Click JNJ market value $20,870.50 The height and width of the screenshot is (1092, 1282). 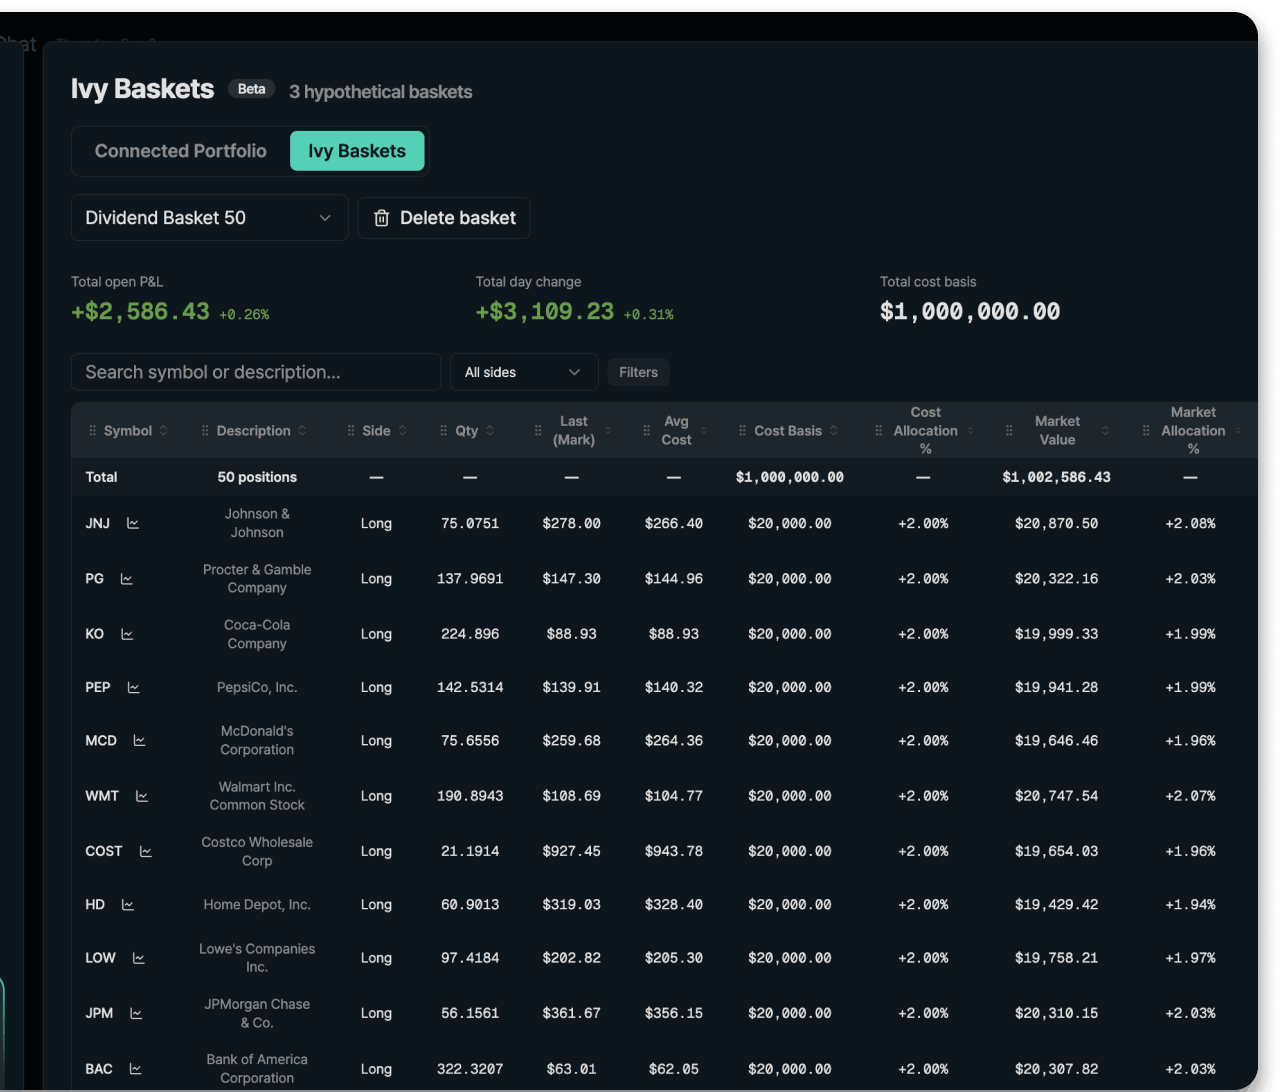pyautogui.click(x=1056, y=523)
